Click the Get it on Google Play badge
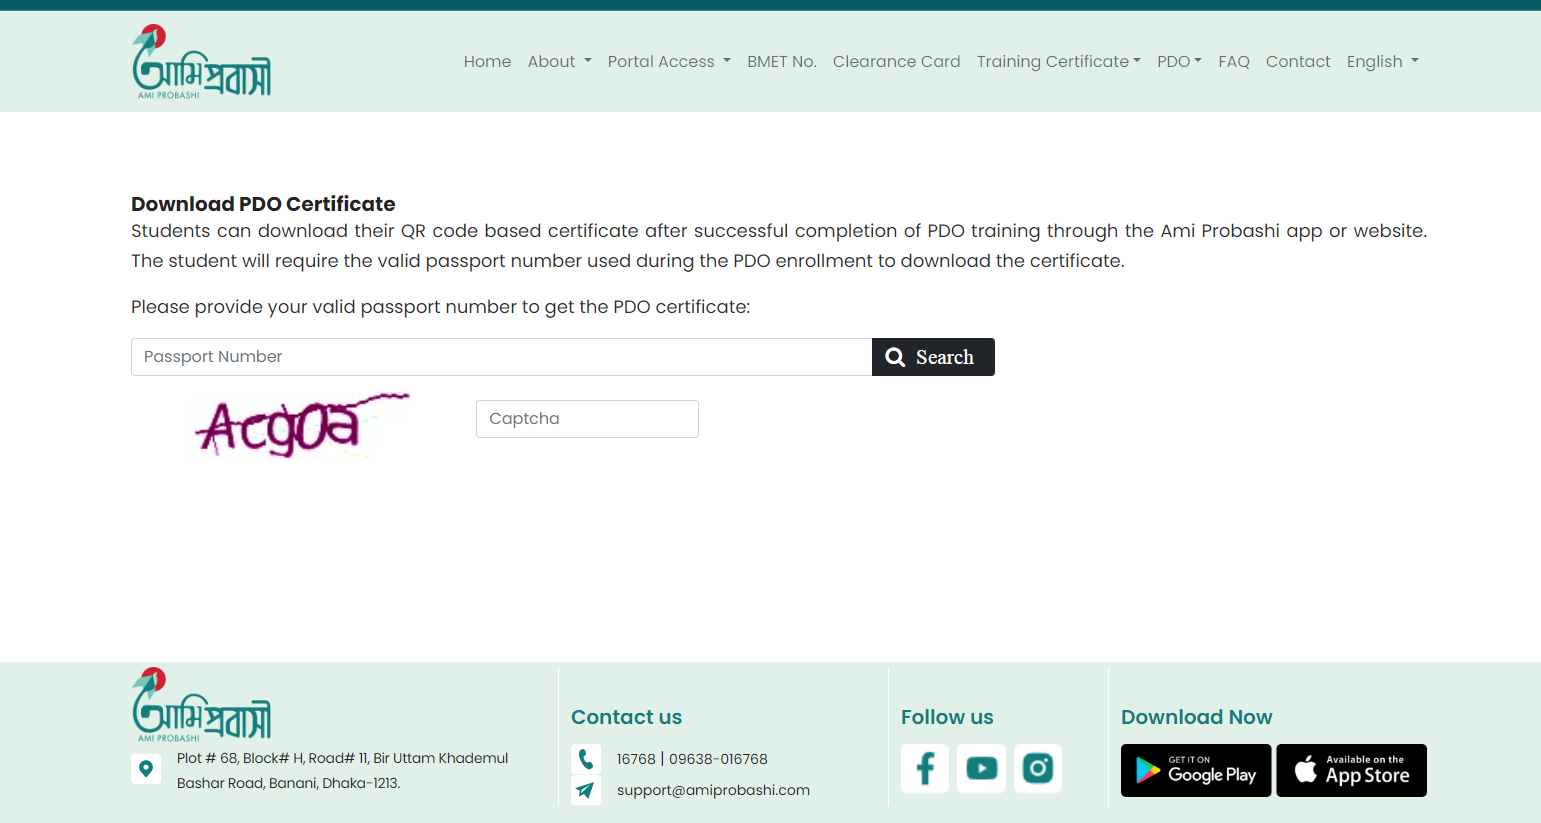Viewport: 1541px width, 823px height. click(1195, 770)
